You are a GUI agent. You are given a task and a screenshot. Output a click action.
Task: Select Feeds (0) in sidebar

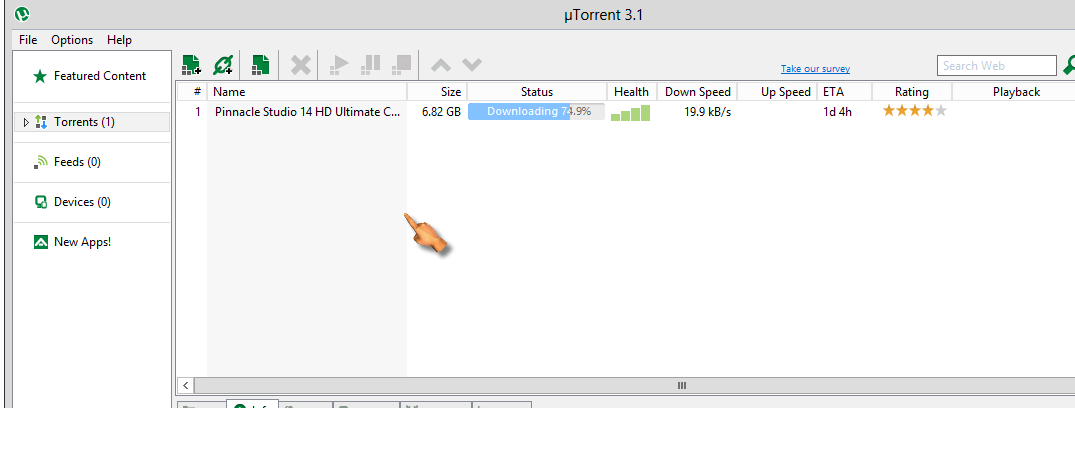click(x=77, y=162)
